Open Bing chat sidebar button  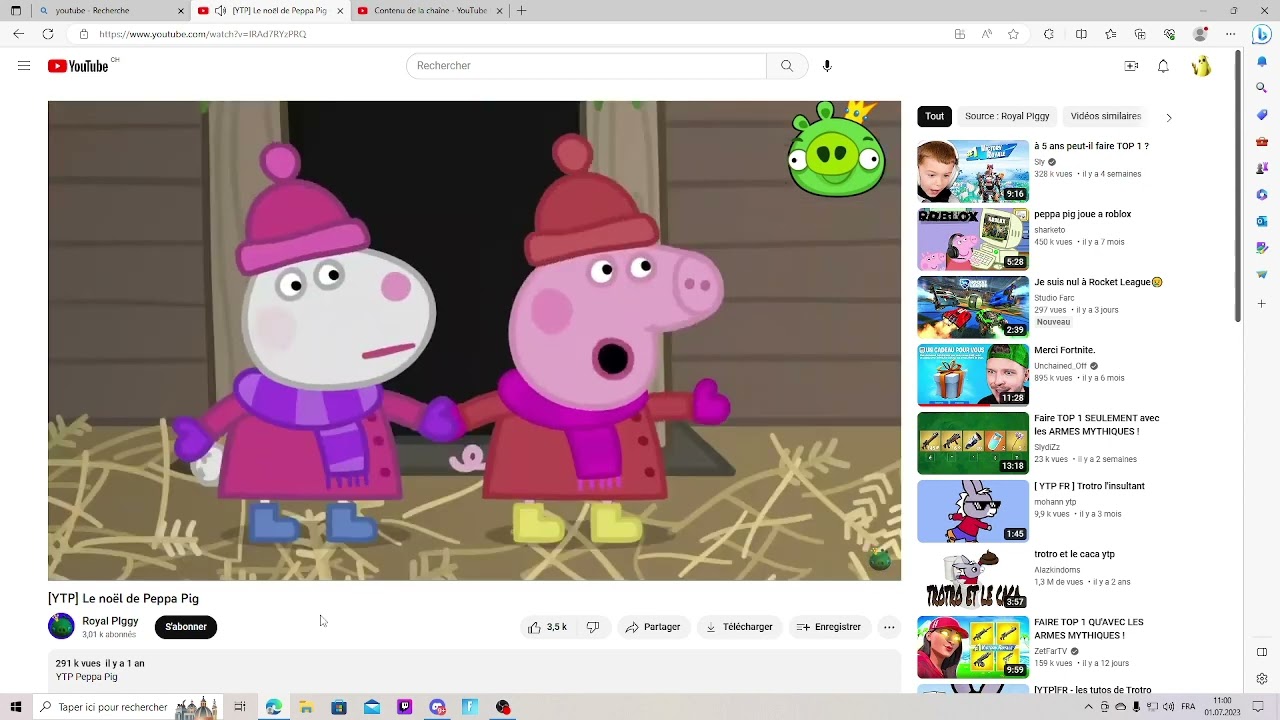pyautogui.click(x=1262, y=34)
